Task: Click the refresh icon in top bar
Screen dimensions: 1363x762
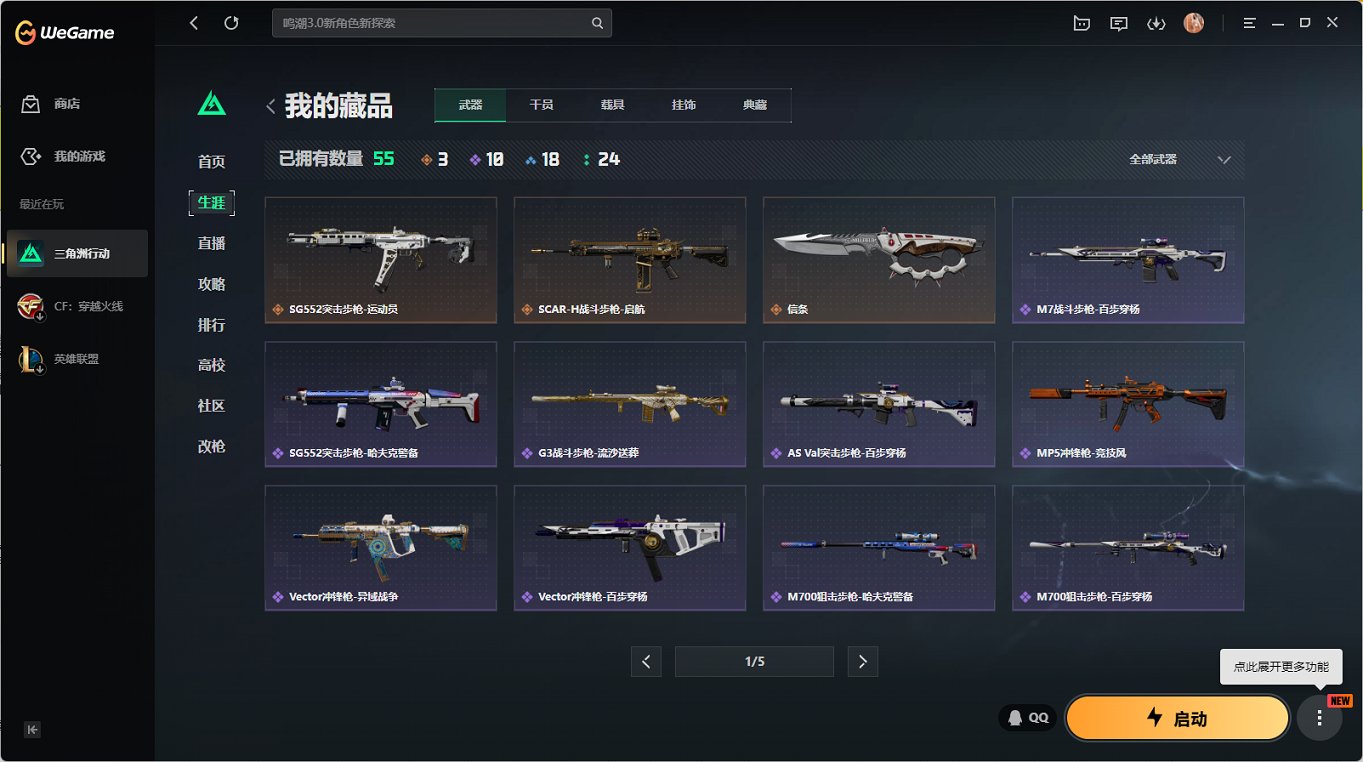Action: pos(231,23)
